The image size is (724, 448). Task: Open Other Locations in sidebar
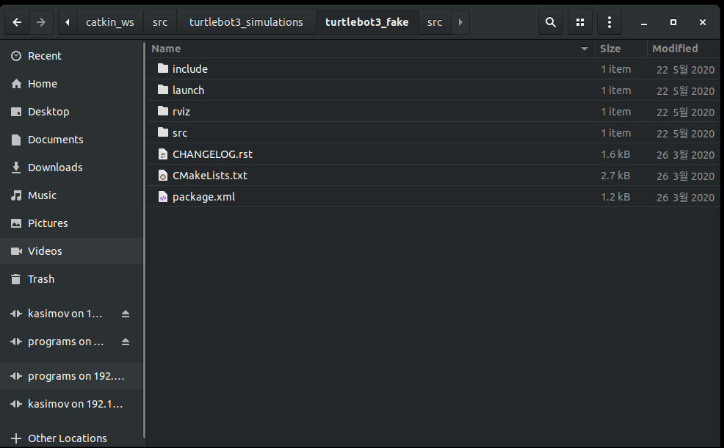pyautogui.click(x=67, y=438)
